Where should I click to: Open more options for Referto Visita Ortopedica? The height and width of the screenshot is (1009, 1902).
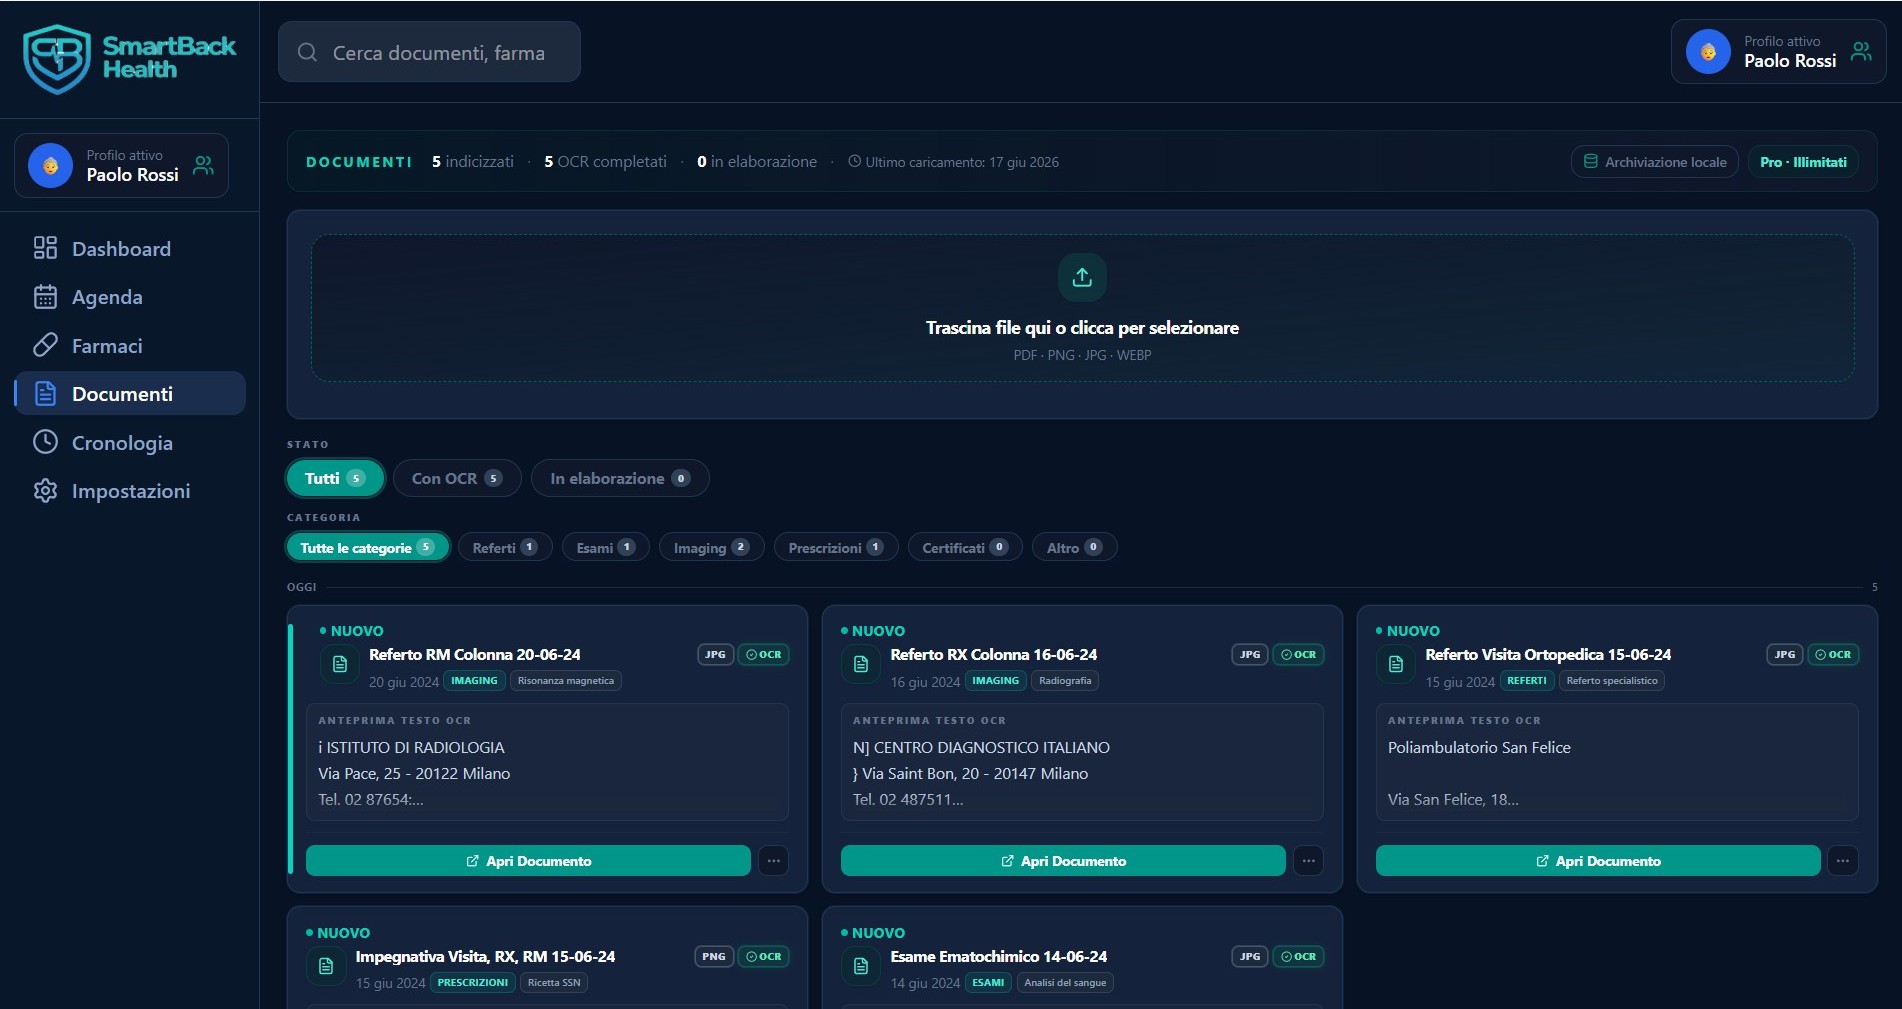1842,861
